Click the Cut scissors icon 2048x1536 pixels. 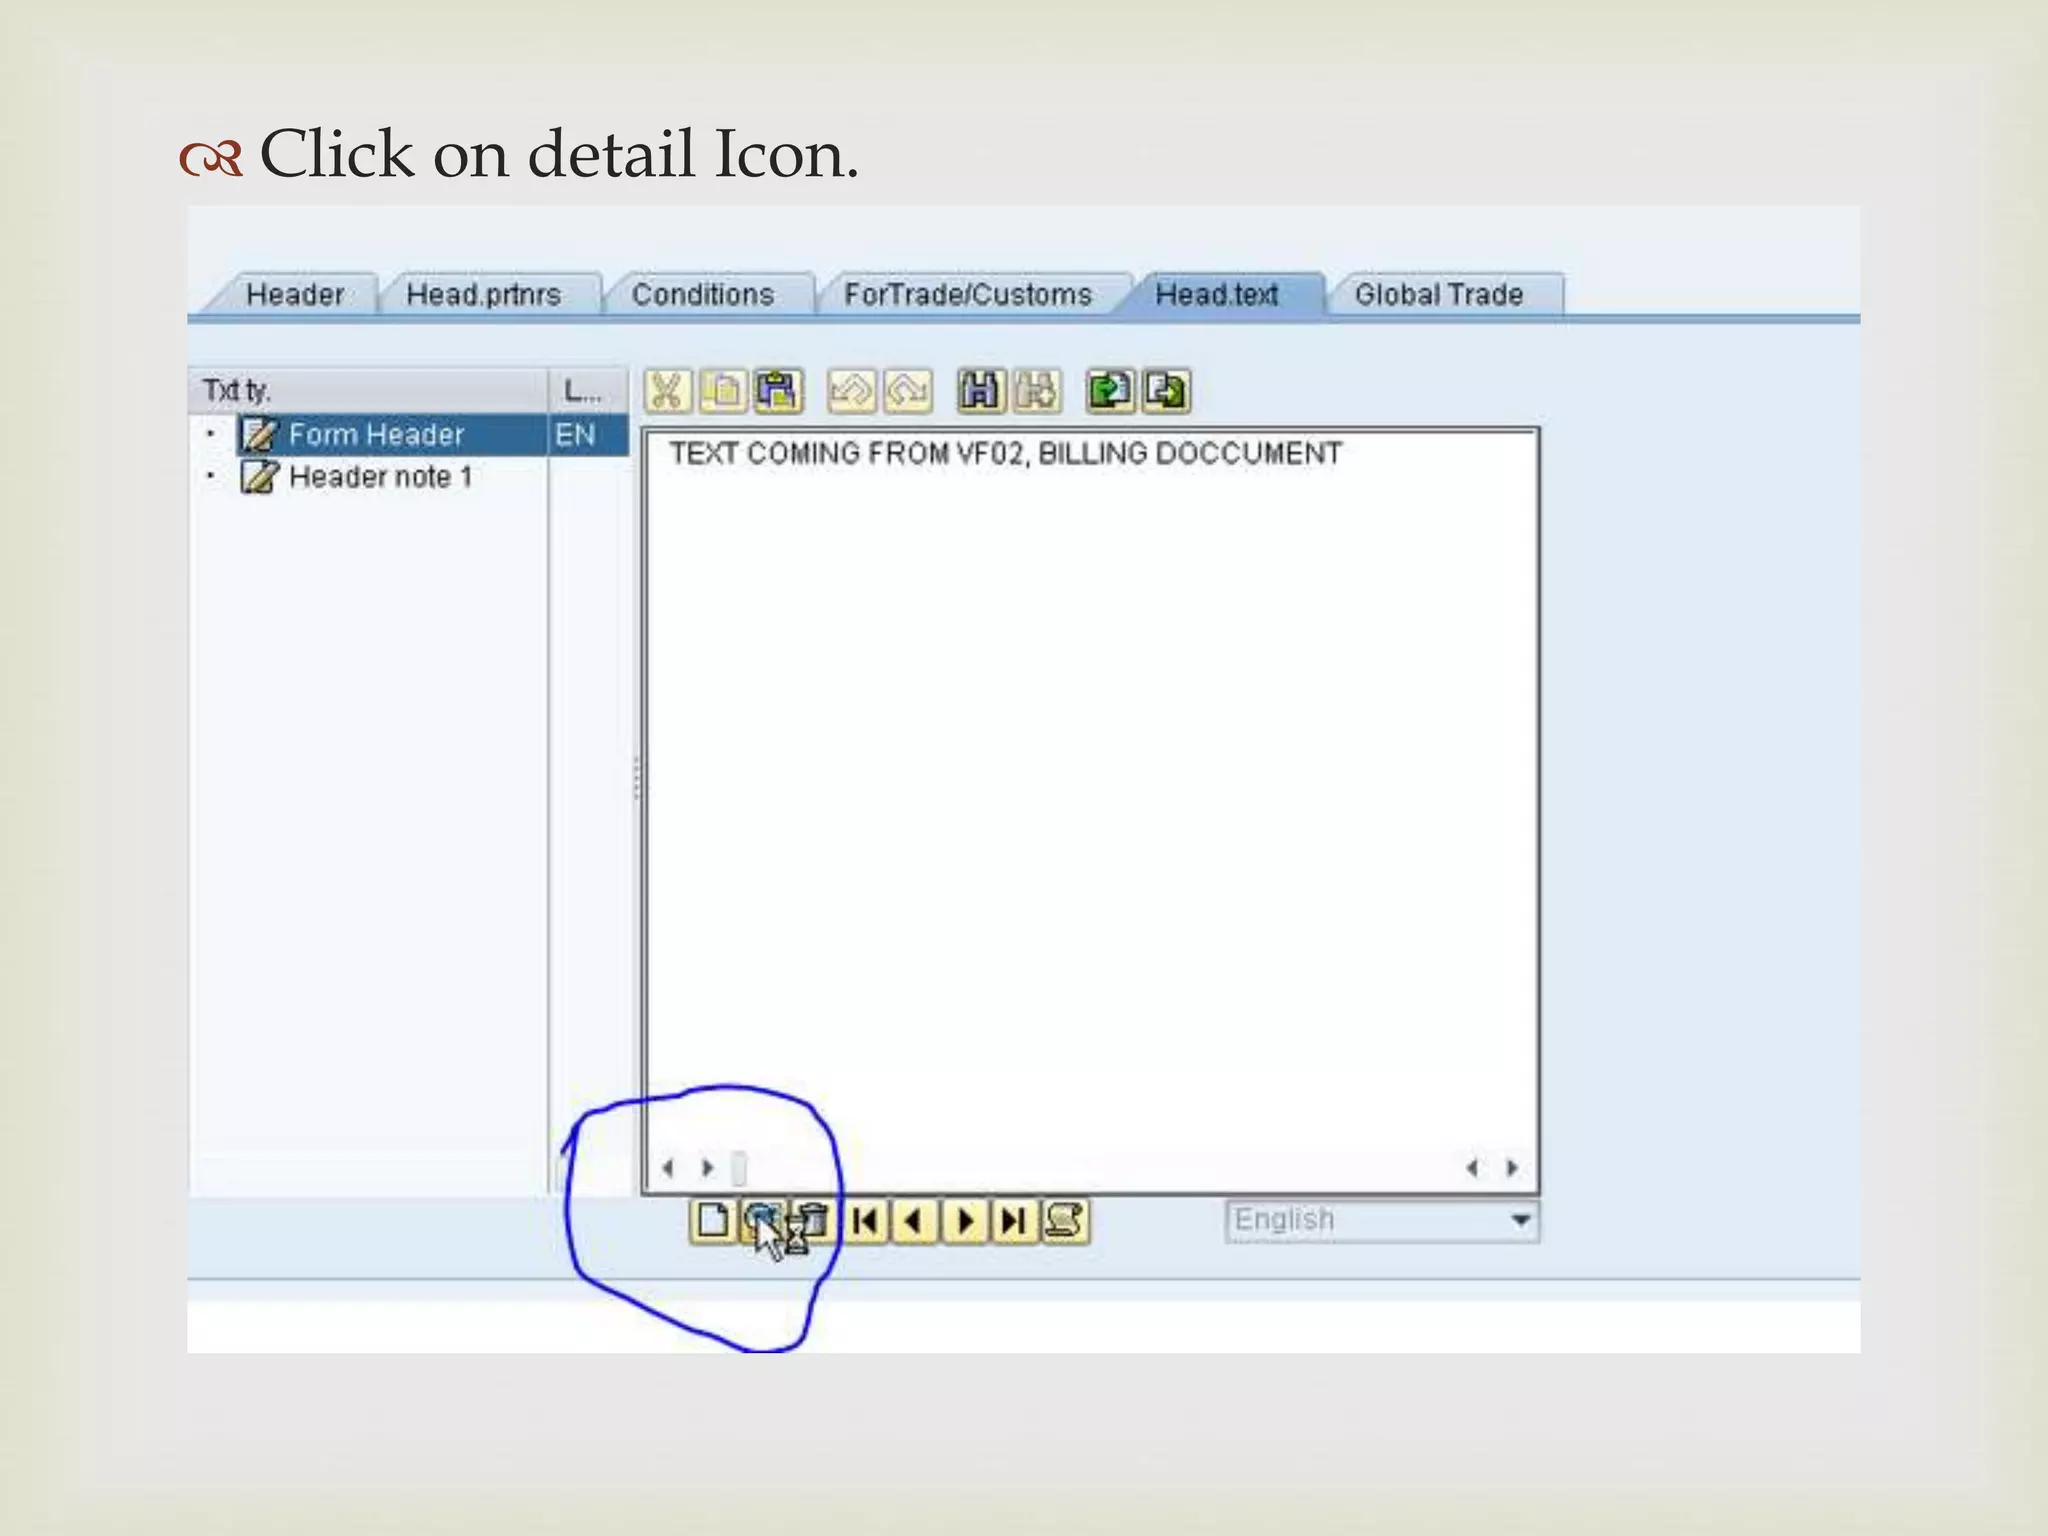coord(668,391)
